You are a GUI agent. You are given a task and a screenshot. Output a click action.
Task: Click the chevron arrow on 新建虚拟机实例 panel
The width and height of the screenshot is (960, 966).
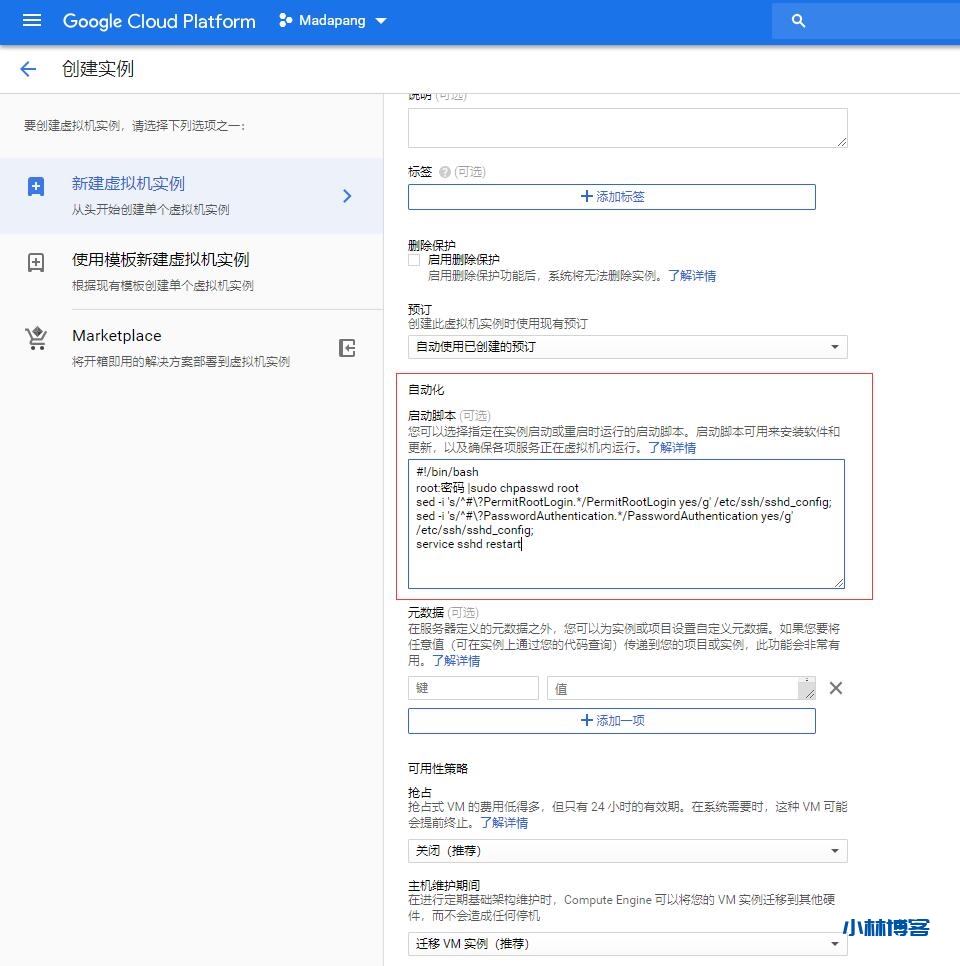pyautogui.click(x=347, y=196)
